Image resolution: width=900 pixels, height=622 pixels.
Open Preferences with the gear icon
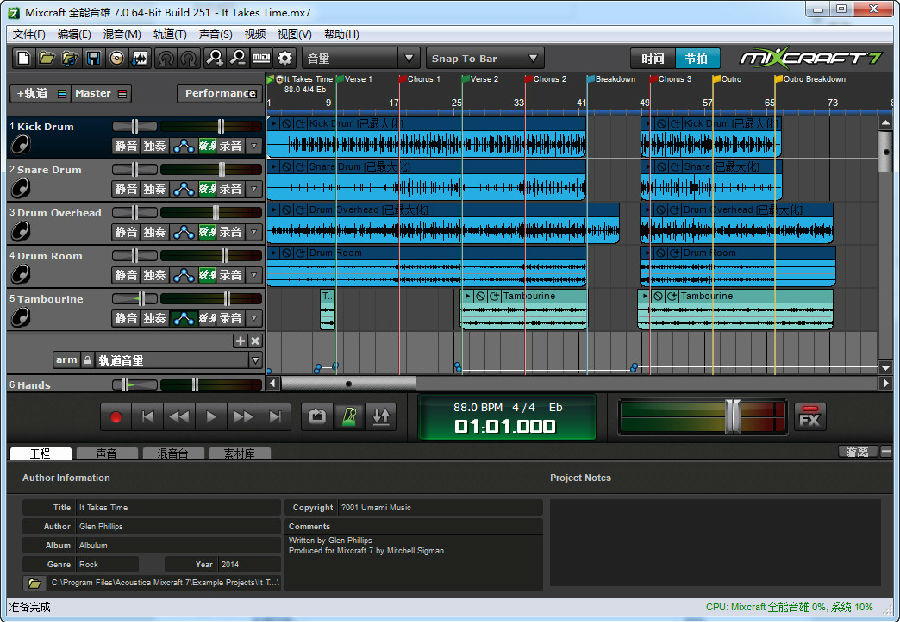(286, 58)
